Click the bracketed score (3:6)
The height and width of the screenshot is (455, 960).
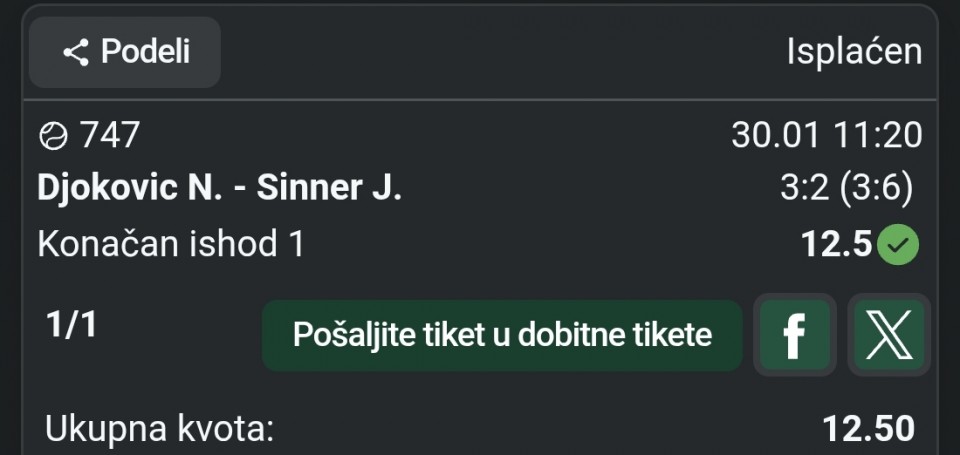click(877, 188)
